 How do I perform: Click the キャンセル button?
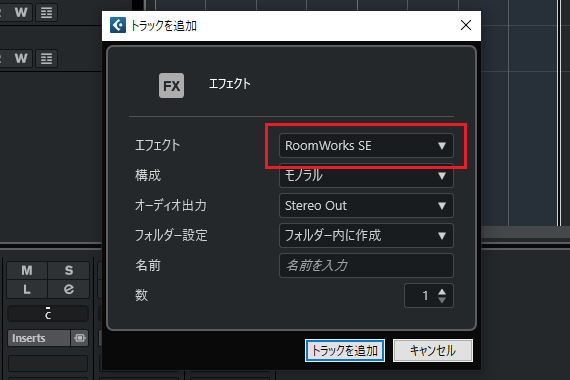point(433,351)
